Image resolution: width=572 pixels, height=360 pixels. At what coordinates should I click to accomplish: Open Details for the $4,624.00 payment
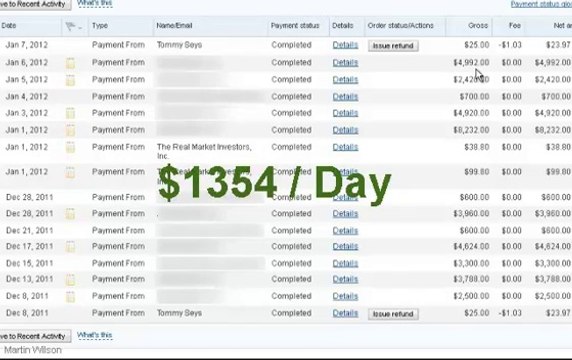pos(345,247)
